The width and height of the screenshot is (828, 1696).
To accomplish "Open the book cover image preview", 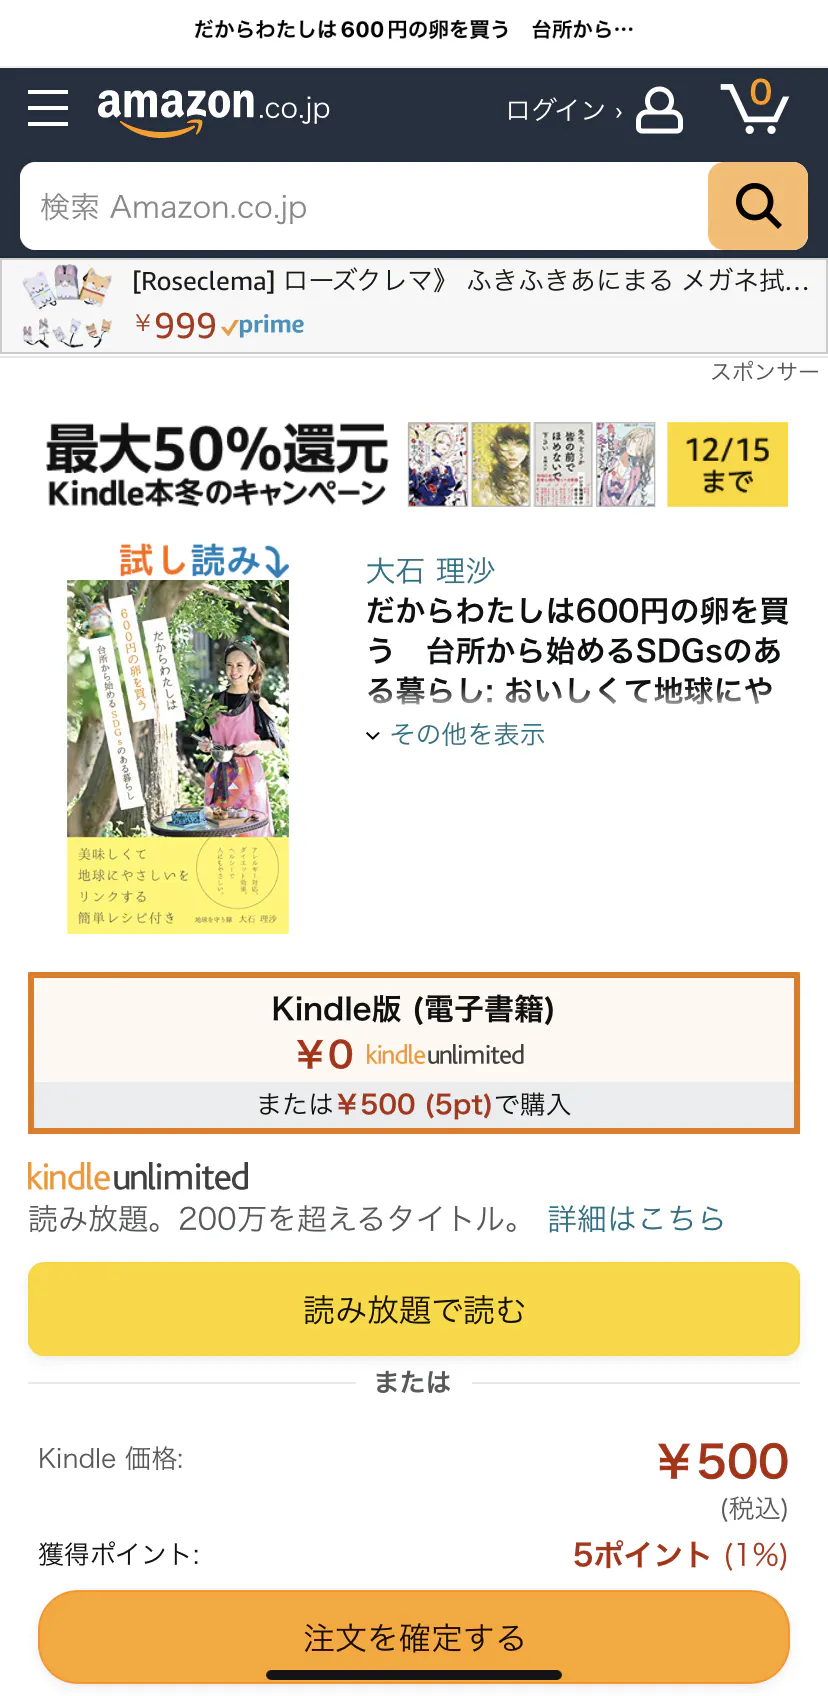I will [178, 757].
